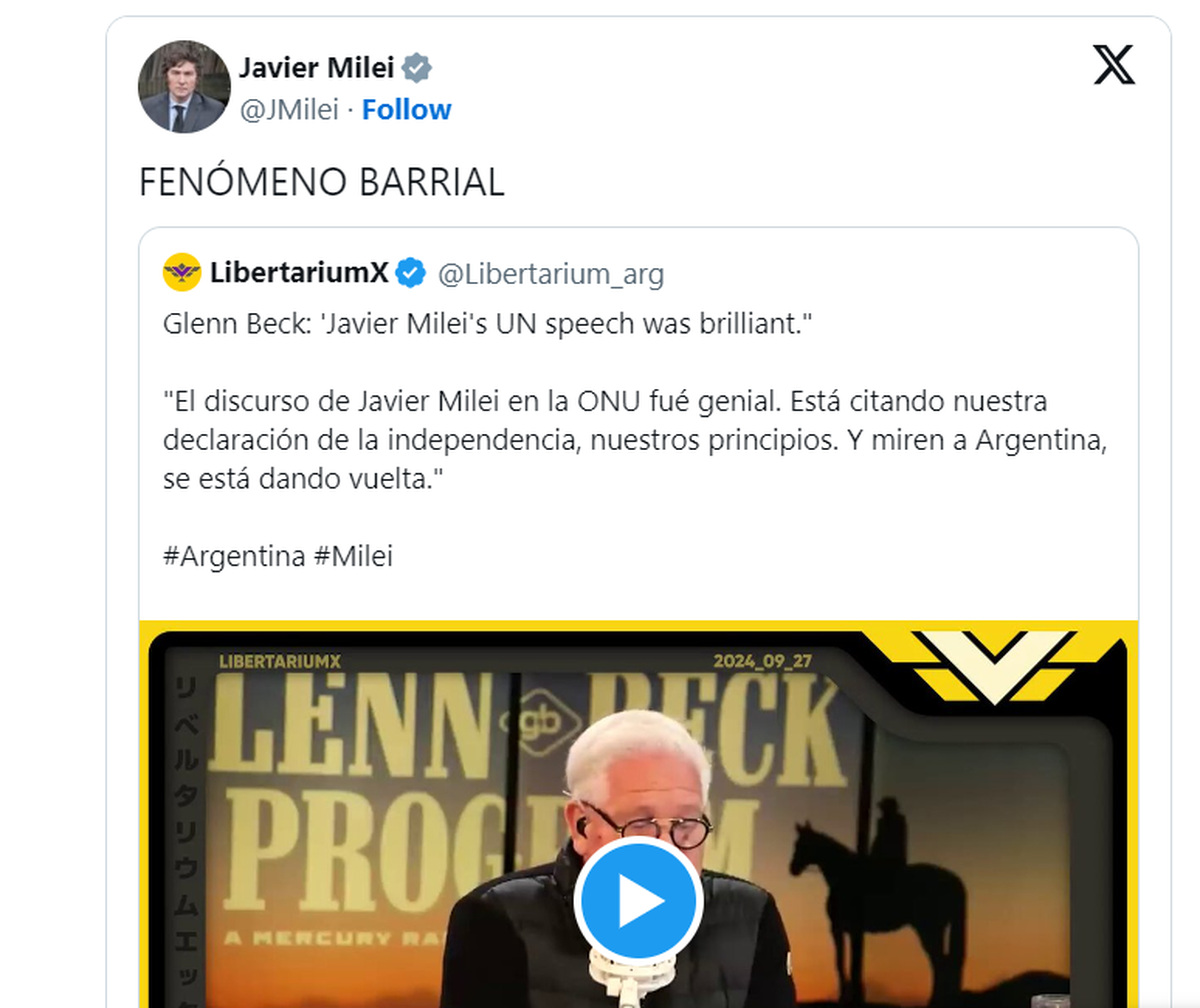The width and height of the screenshot is (1200, 1008).
Task: Click the LibertariumX yellow avatar icon
Action: coord(182,272)
